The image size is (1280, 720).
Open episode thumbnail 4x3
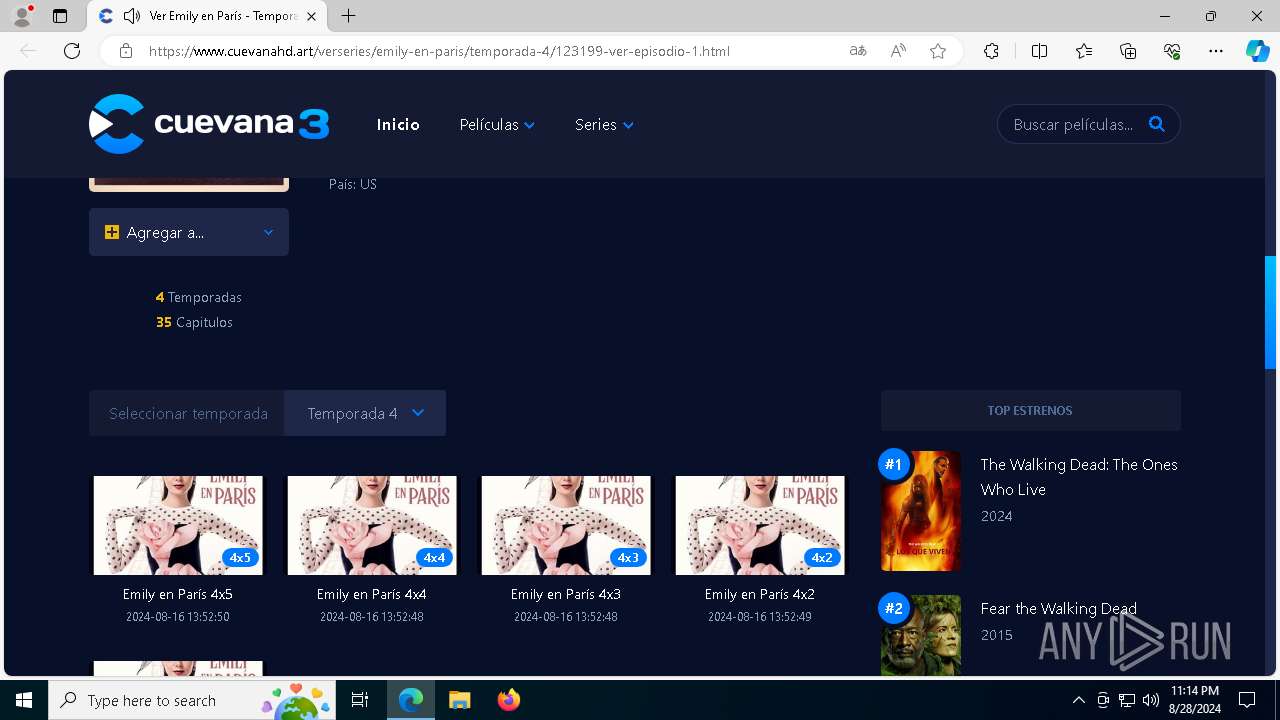pos(566,525)
